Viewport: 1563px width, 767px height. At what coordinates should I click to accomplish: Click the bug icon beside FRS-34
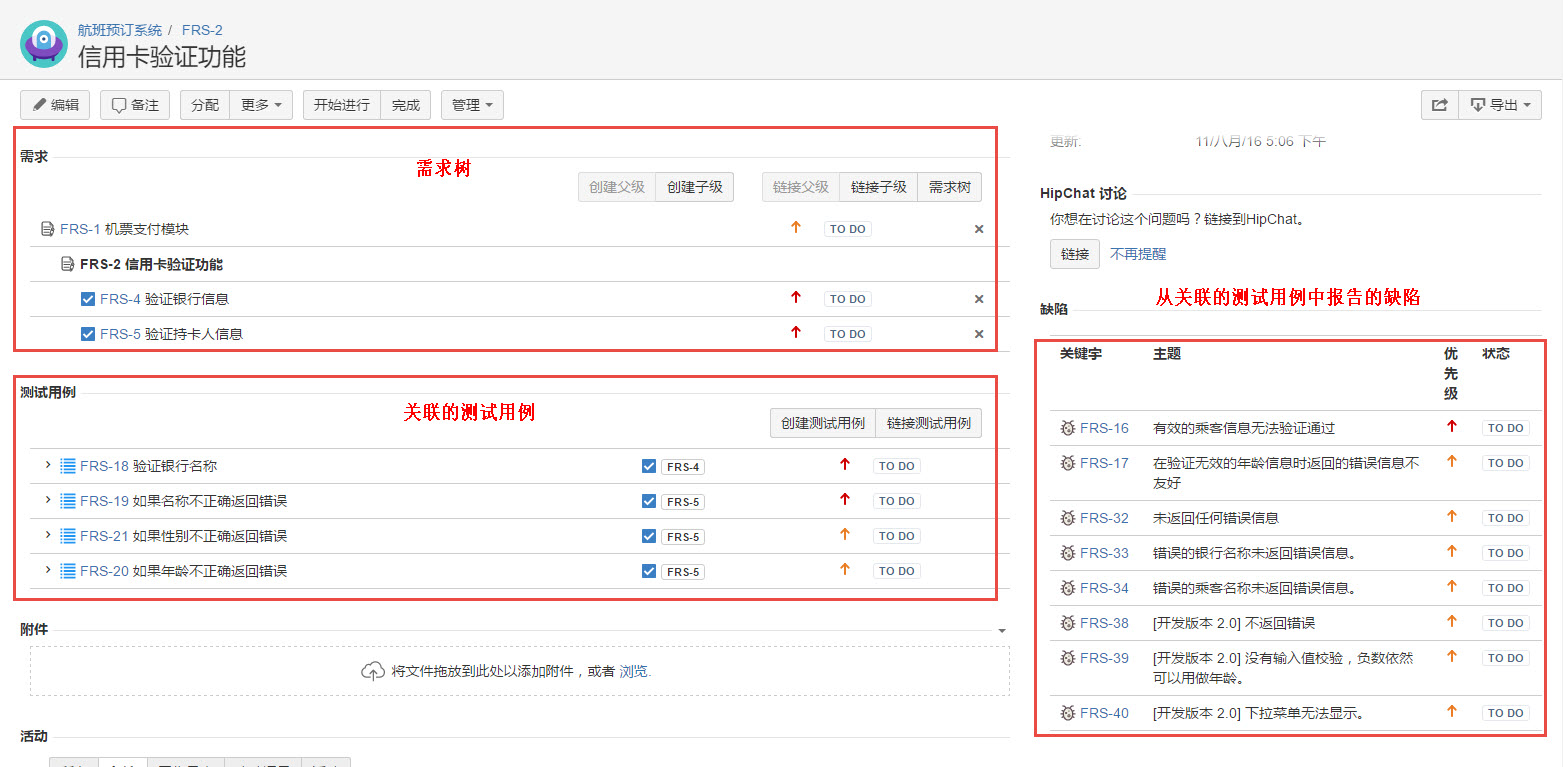[x=1068, y=588]
